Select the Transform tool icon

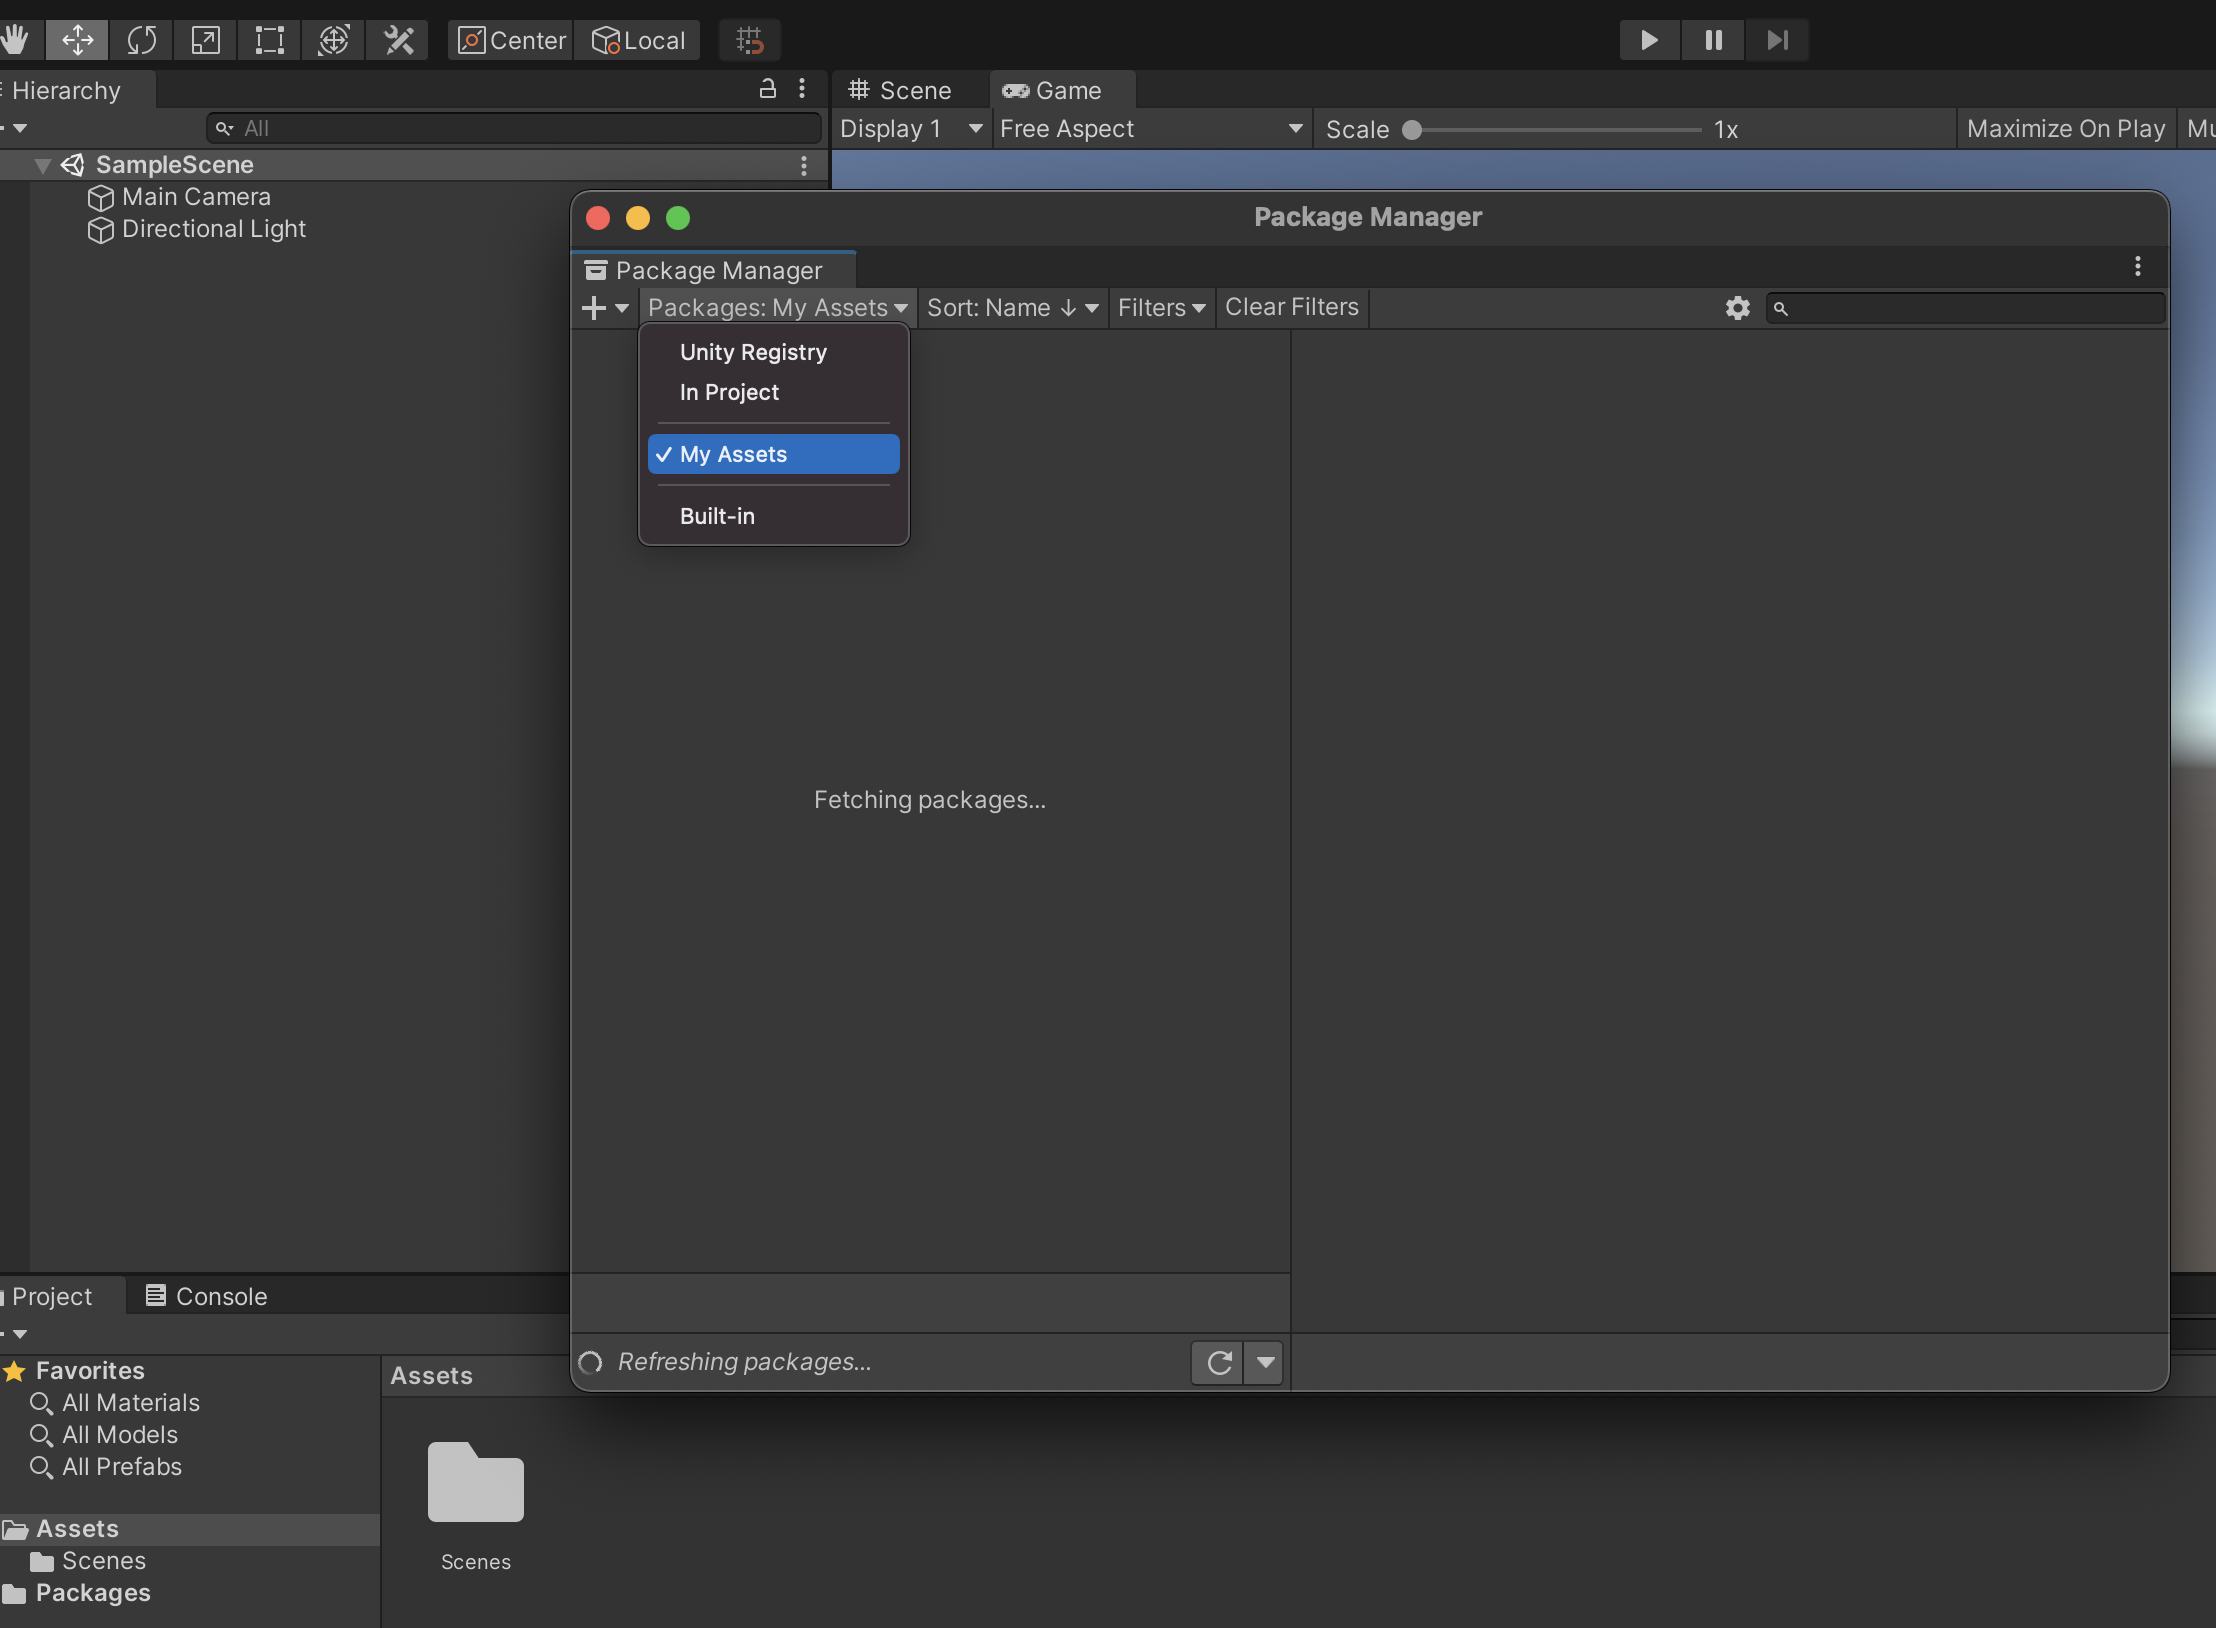334,40
